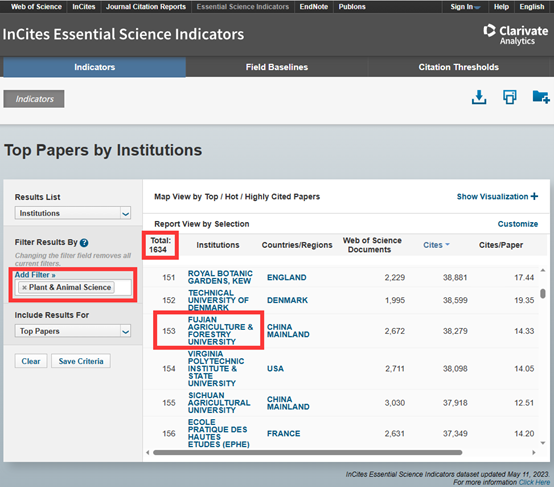This screenshot has height=487, width=554.
Task: Click the Save Criteria button
Action: tap(81, 361)
